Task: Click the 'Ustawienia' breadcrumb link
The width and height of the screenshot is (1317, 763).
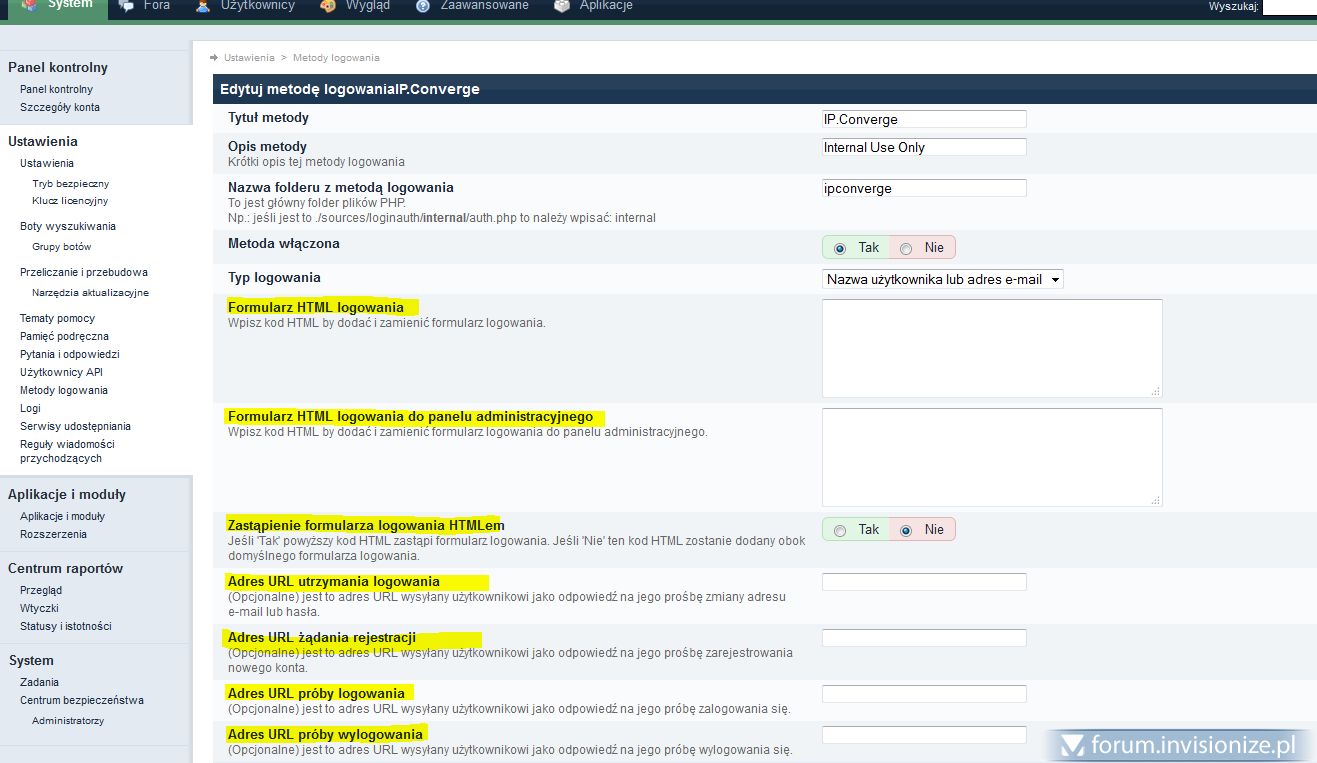Action: [x=249, y=58]
